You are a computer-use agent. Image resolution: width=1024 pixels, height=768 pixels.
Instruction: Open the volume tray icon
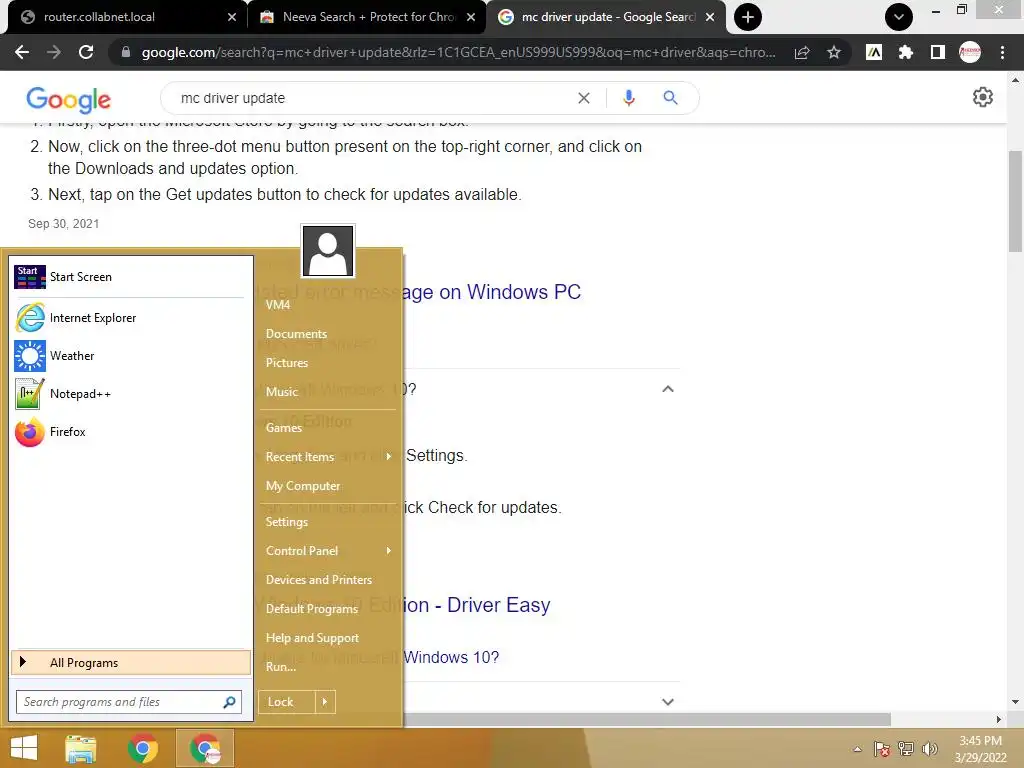click(x=929, y=749)
